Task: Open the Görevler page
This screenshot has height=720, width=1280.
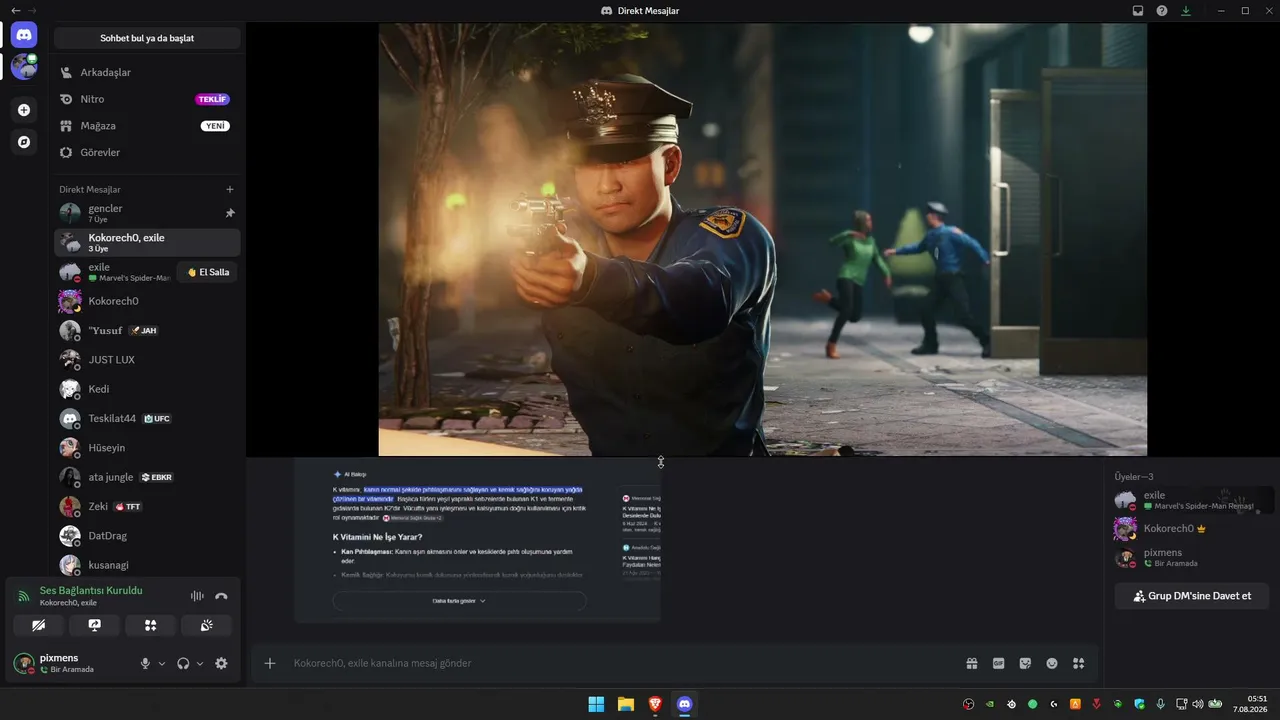Action: click(x=147, y=152)
